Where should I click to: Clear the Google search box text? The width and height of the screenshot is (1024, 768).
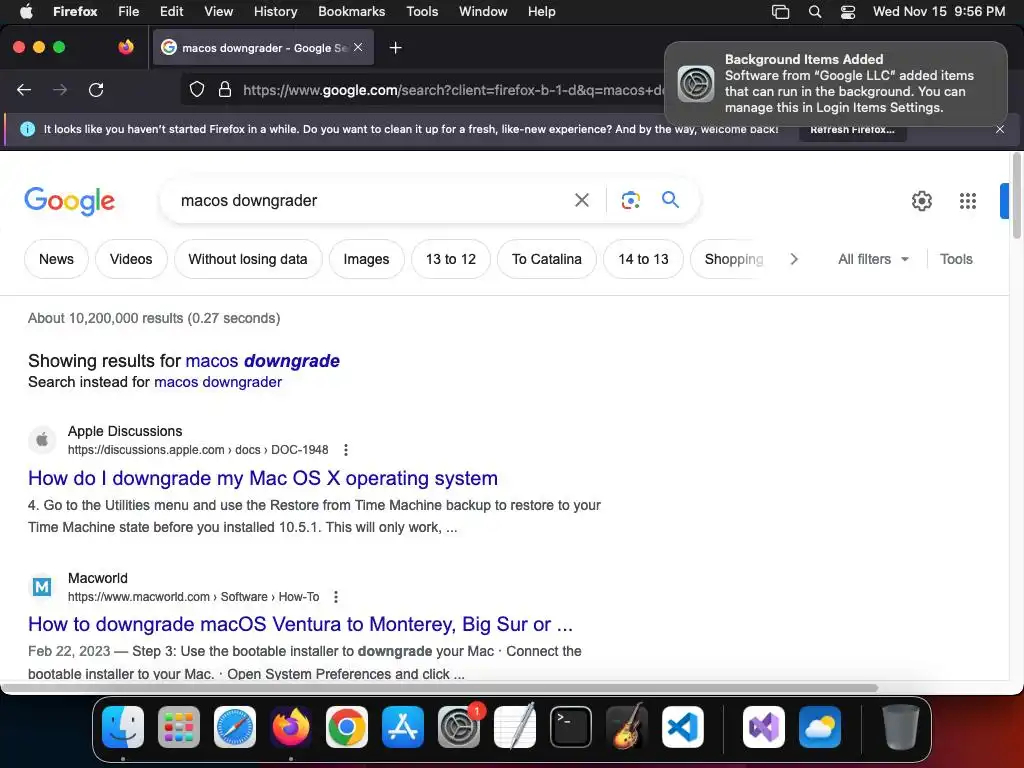(581, 200)
